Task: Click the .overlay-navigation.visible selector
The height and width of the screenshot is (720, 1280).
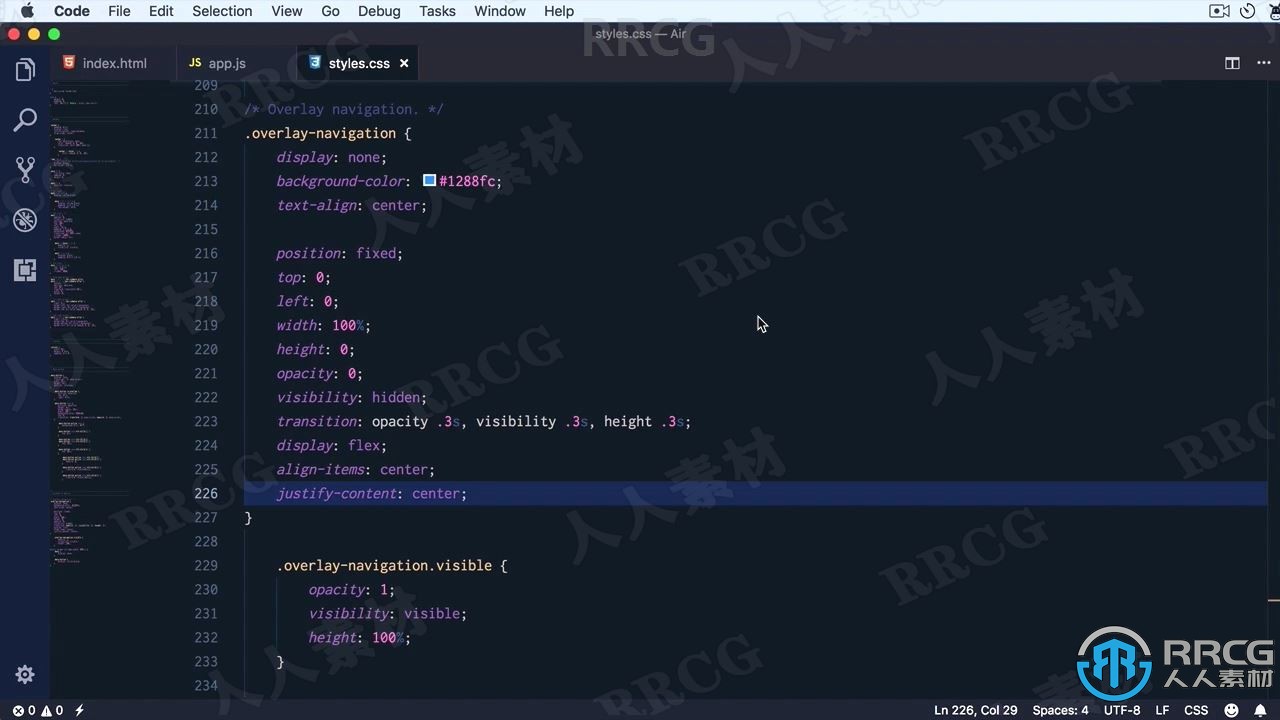Action: (x=384, y=565)
